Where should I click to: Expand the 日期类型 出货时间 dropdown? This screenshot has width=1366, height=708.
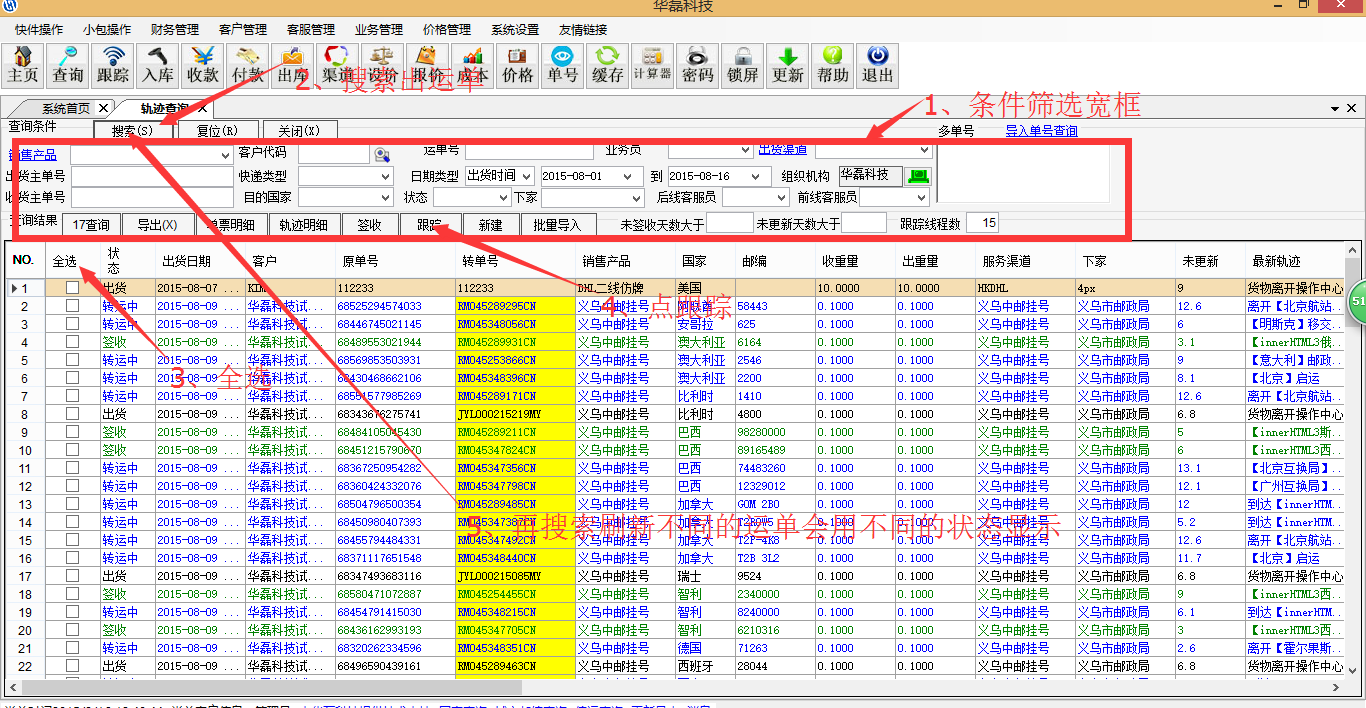pos(527,176)
